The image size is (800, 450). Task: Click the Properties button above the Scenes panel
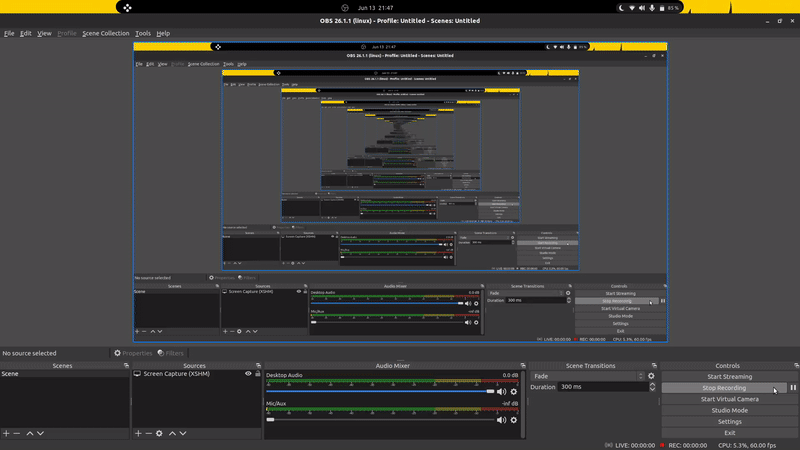(133, 353)
